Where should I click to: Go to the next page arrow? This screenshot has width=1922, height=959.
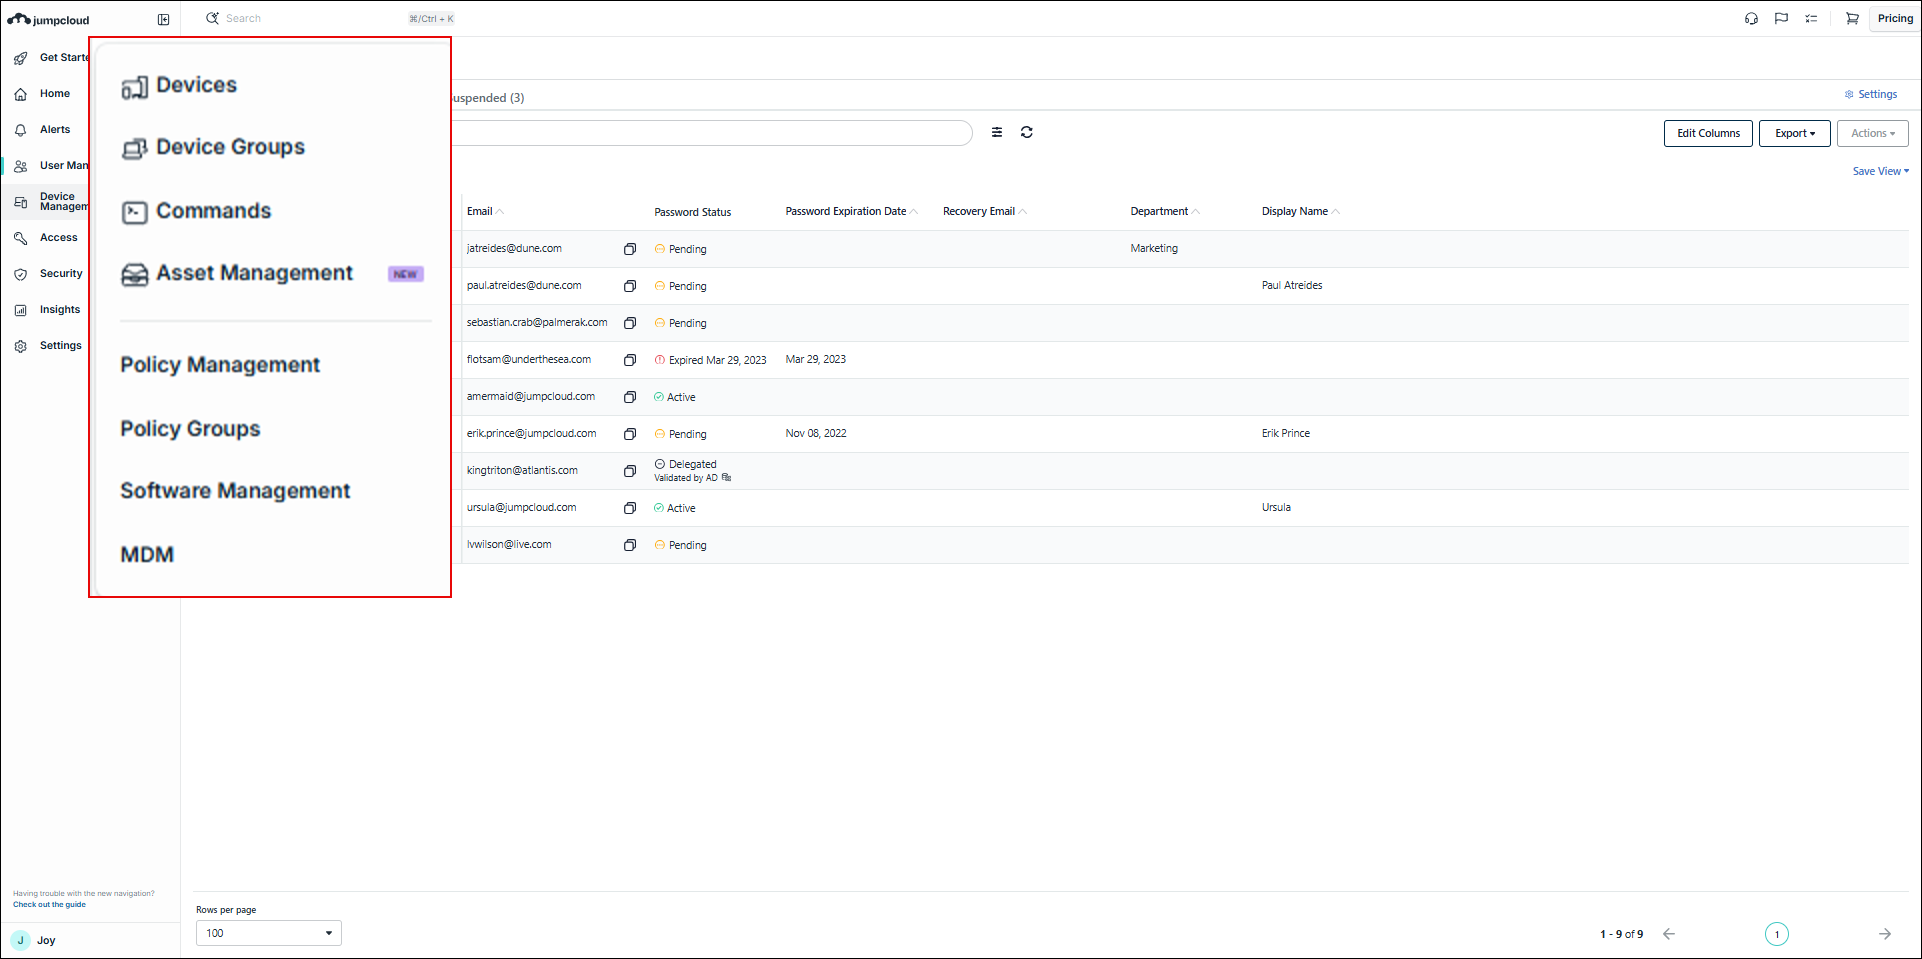coord(1884,934)
